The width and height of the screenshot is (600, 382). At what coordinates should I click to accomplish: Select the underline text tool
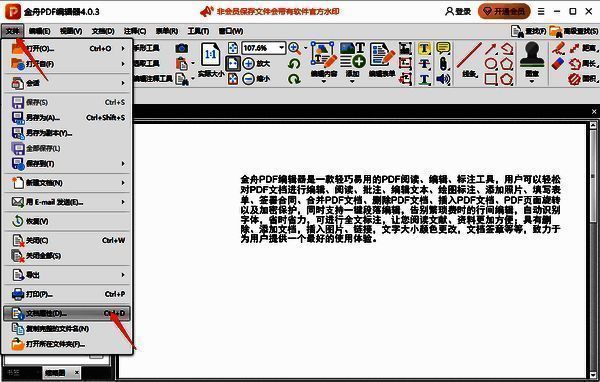click(x=424, y=79)
